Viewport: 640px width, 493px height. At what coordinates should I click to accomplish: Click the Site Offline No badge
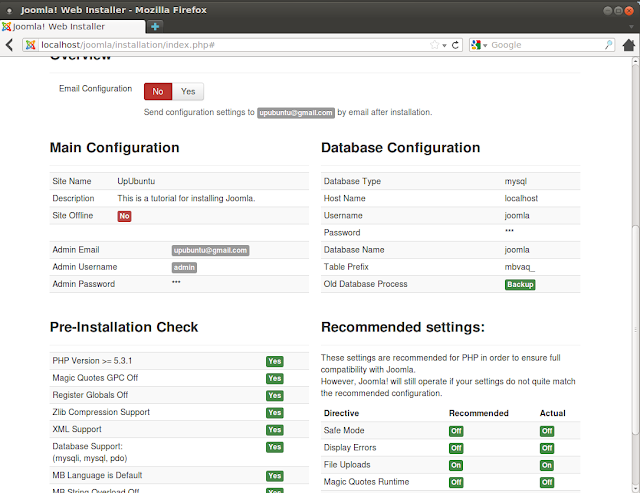[124, 216]
